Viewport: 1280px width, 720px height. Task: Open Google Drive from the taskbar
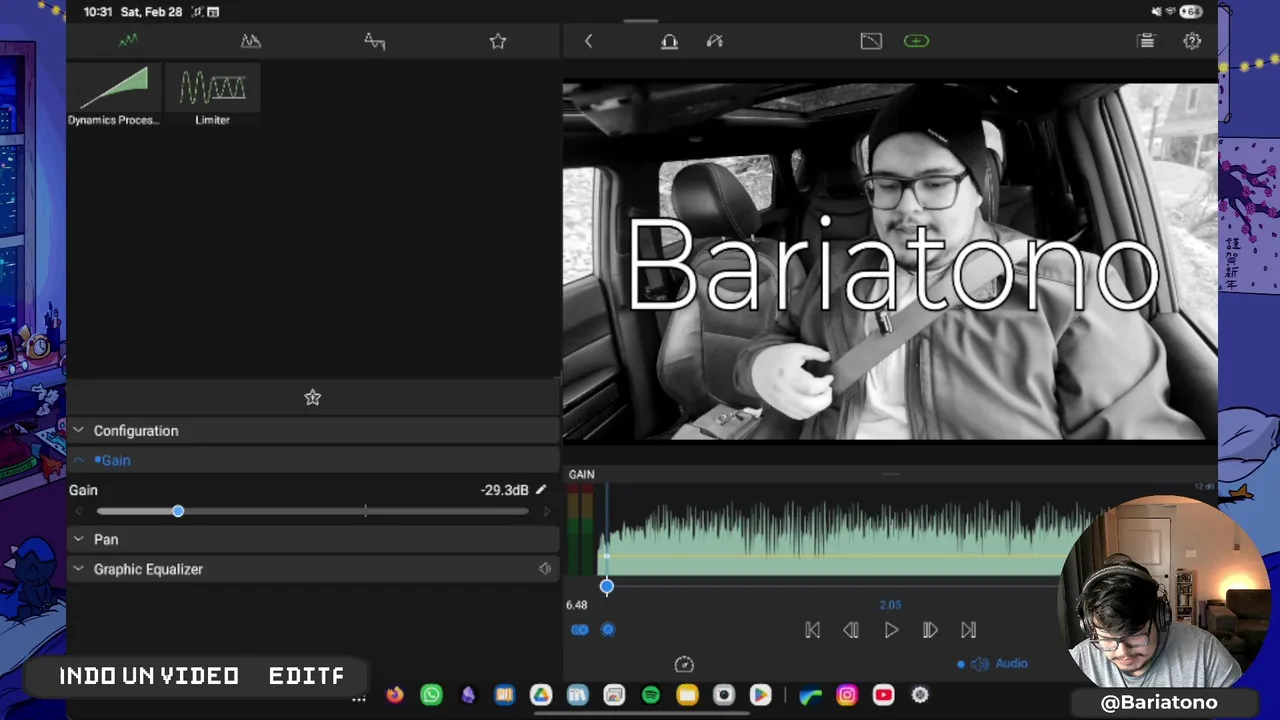(541, 695)
